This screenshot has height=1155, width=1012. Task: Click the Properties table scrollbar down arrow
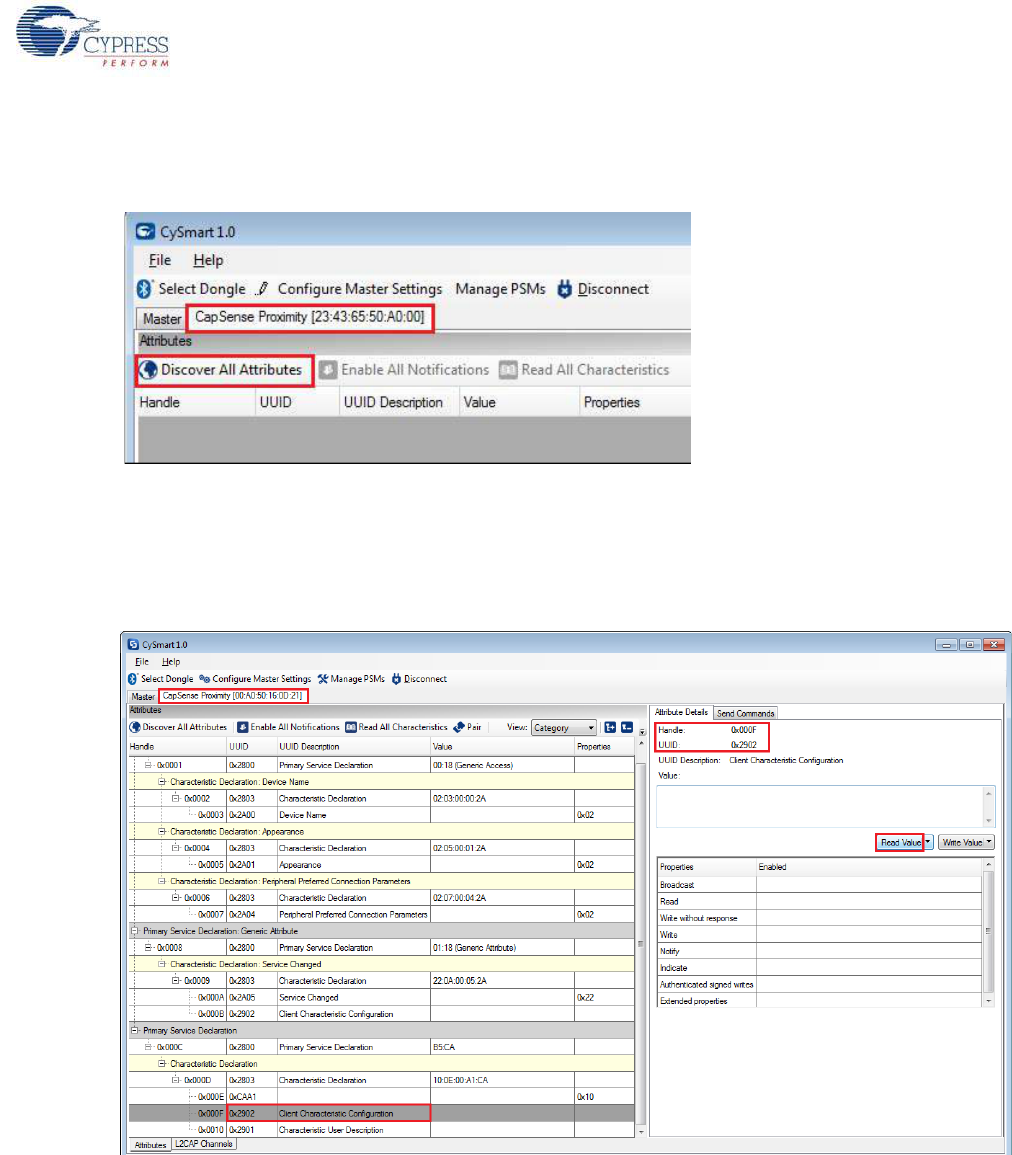pos(988,1001)
